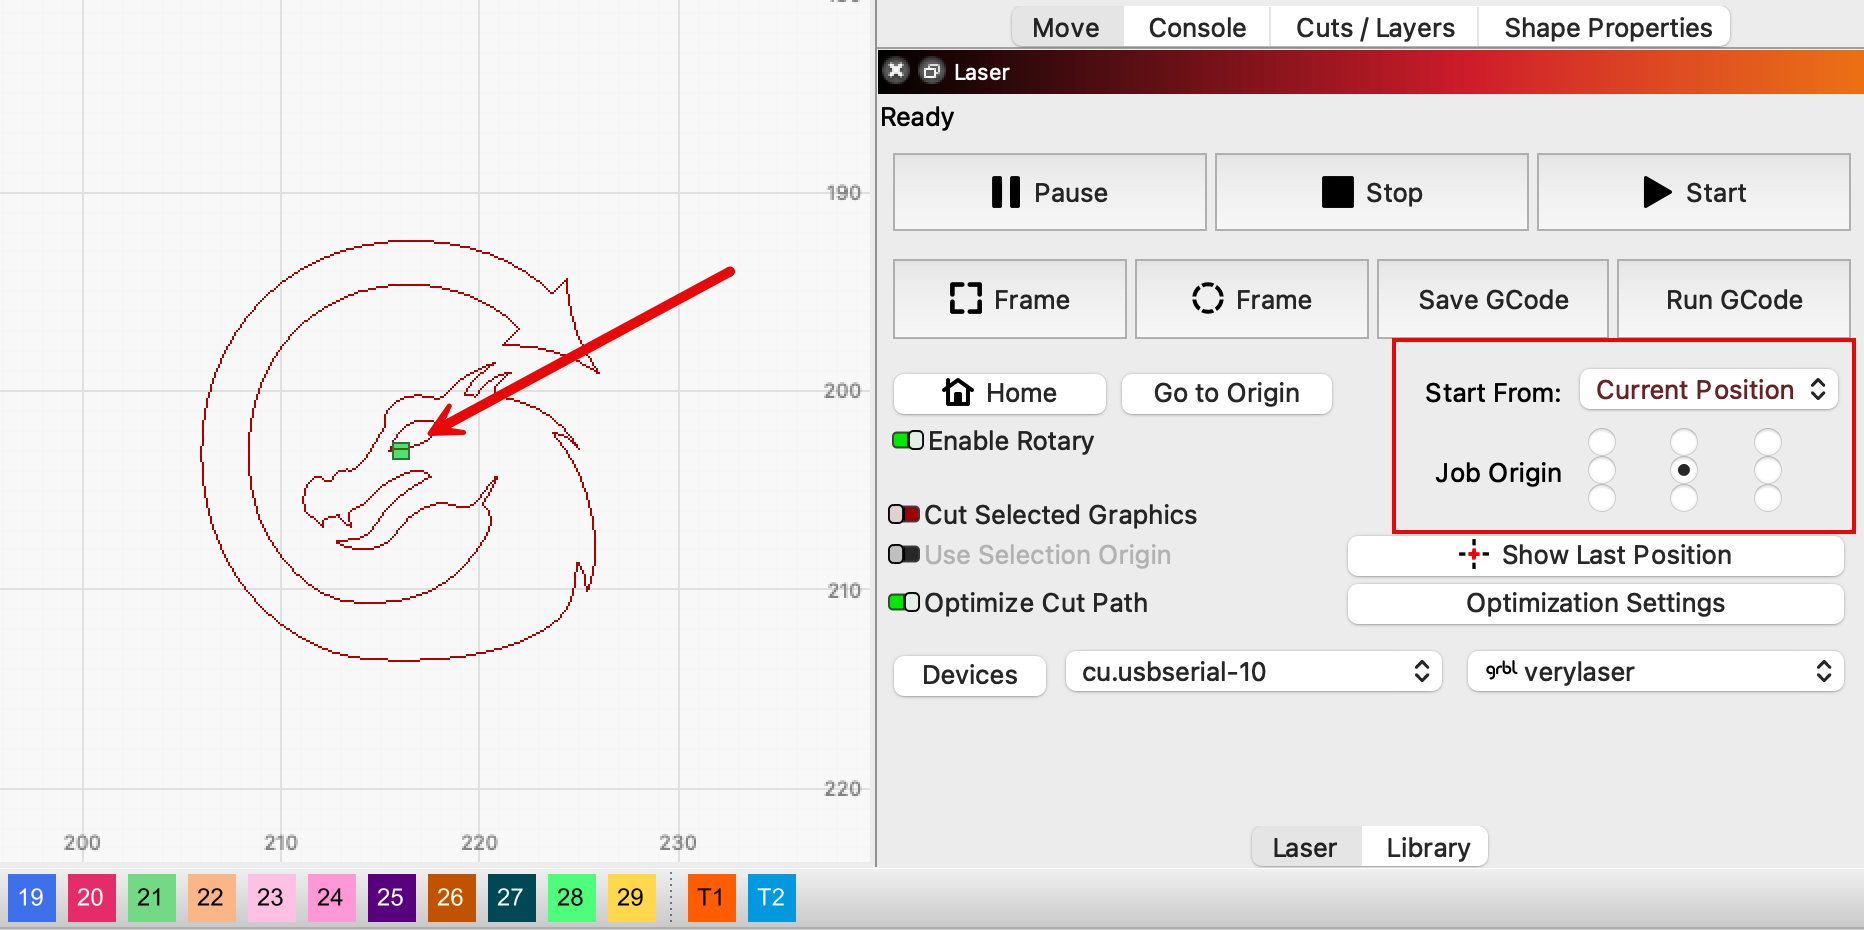Toggle the Enable Rotary switch
The height and width of the screenshot is (930, 1864).
908,441
